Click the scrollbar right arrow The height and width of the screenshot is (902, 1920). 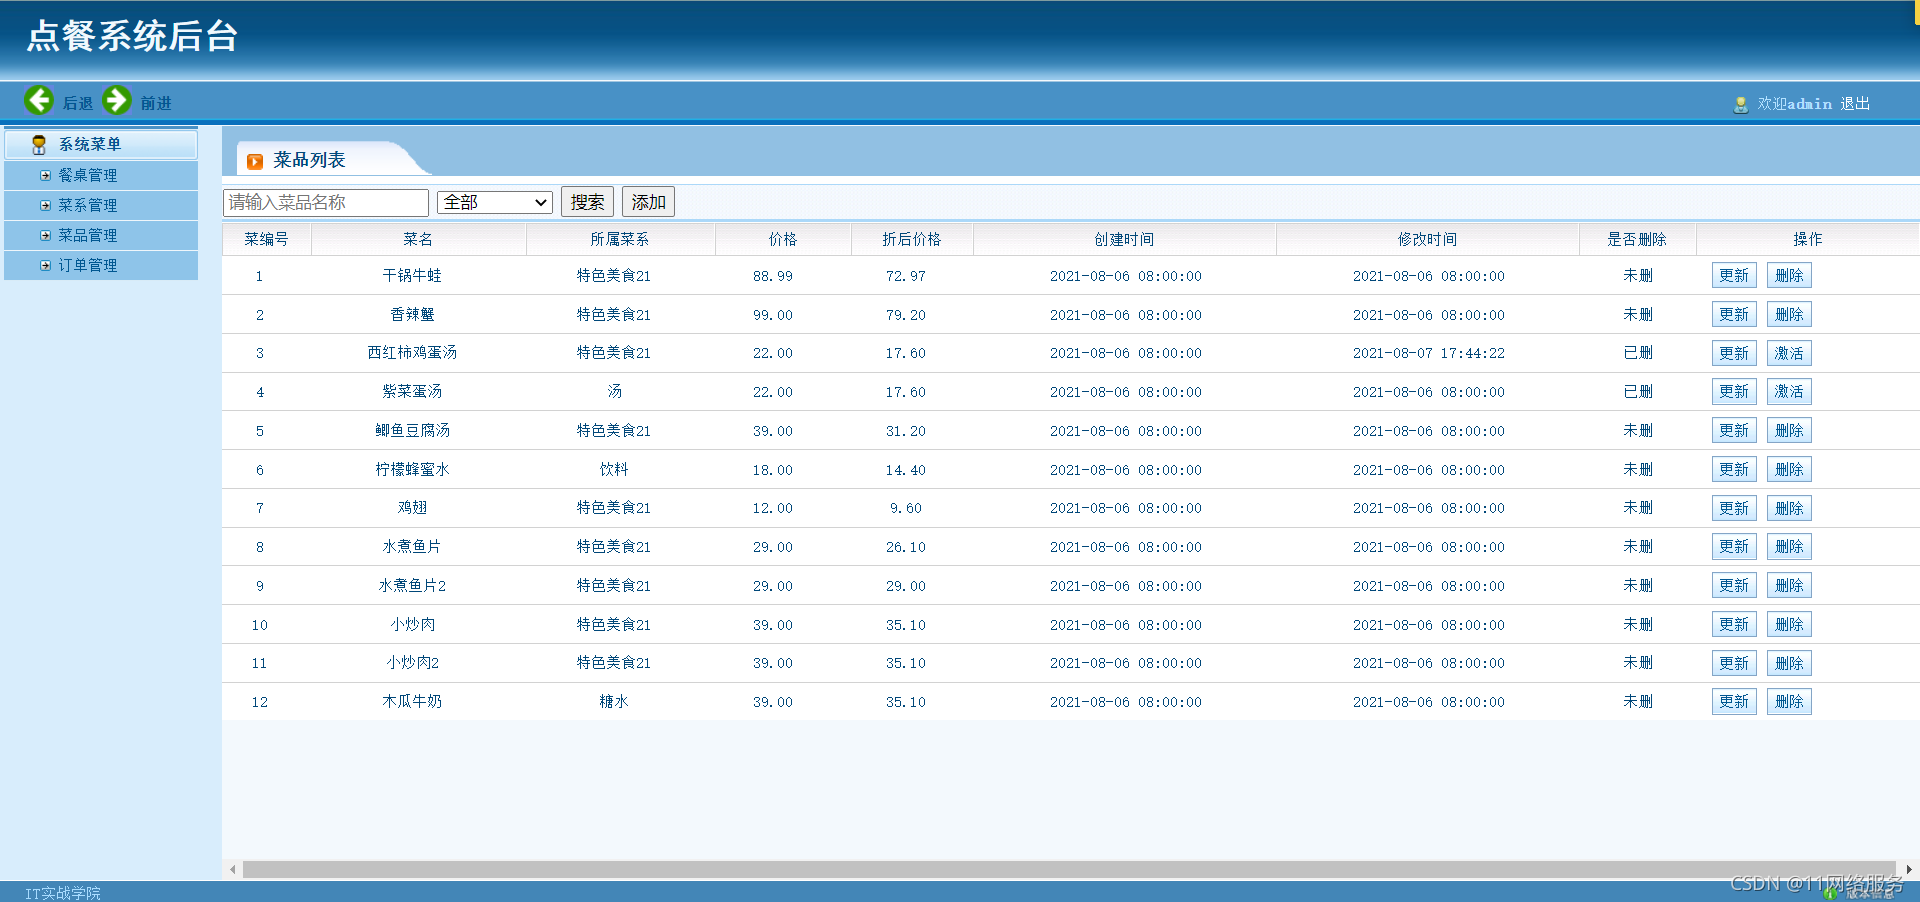point(1908,869)
